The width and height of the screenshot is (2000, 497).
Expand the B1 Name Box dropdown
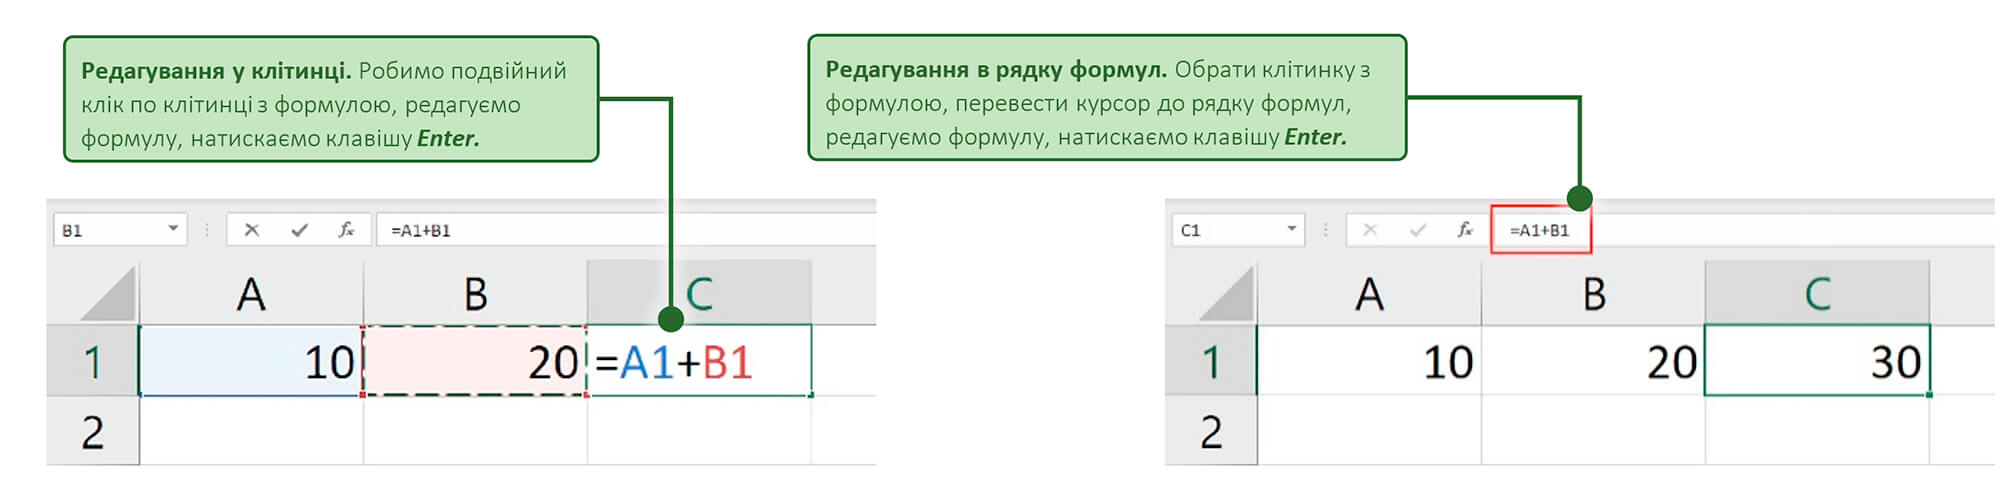tap(173, 229)
